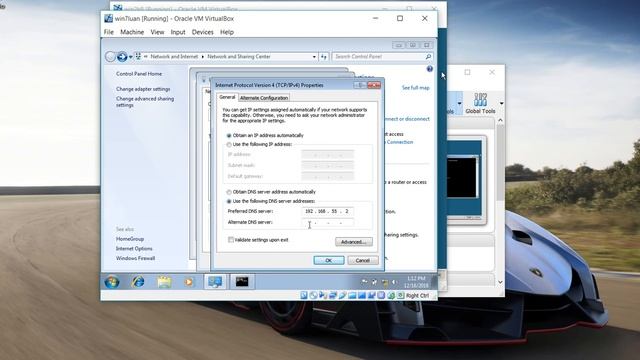640x360 pixels.
Task: Click the USB devices status icon
Action: [342, 295]
